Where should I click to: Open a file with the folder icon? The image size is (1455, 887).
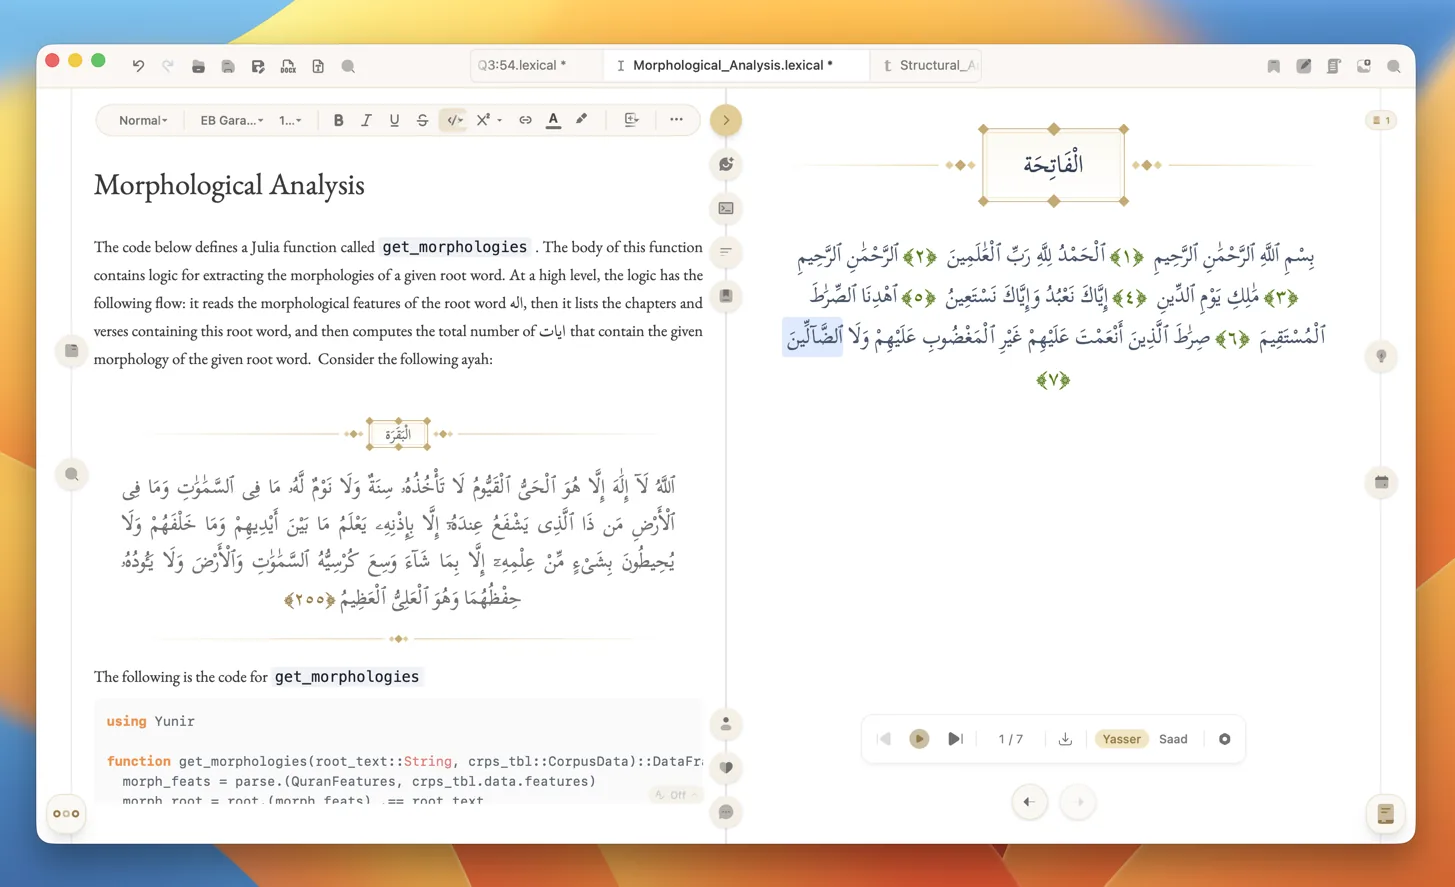(198, 66)
